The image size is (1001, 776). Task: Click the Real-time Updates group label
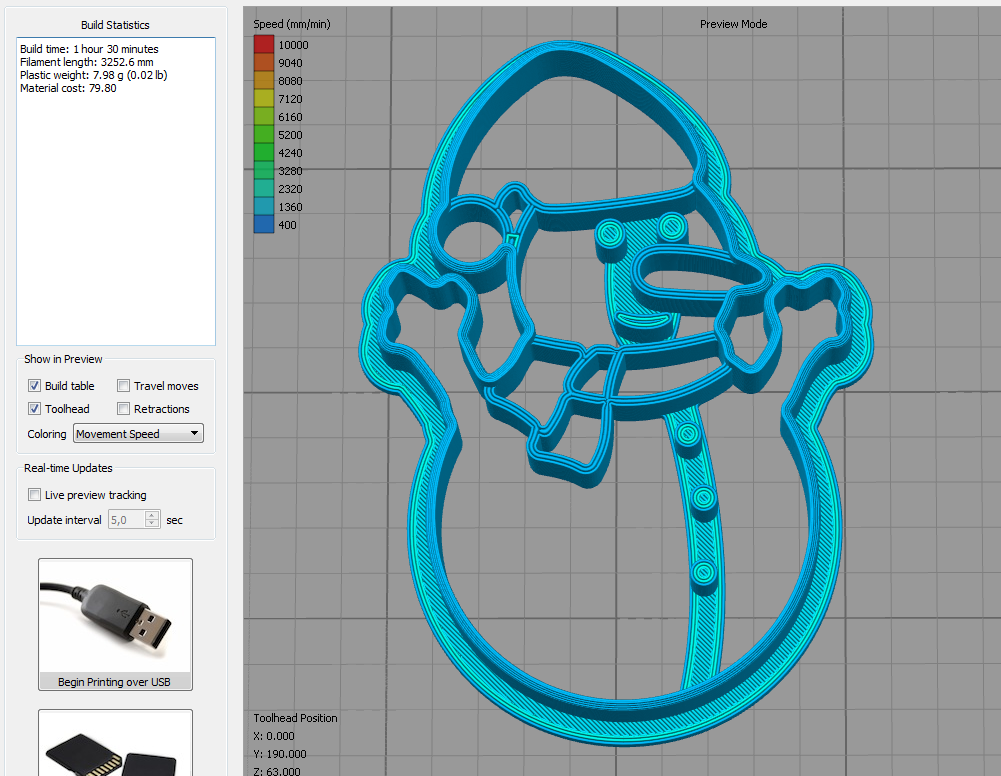click(68, 468)
